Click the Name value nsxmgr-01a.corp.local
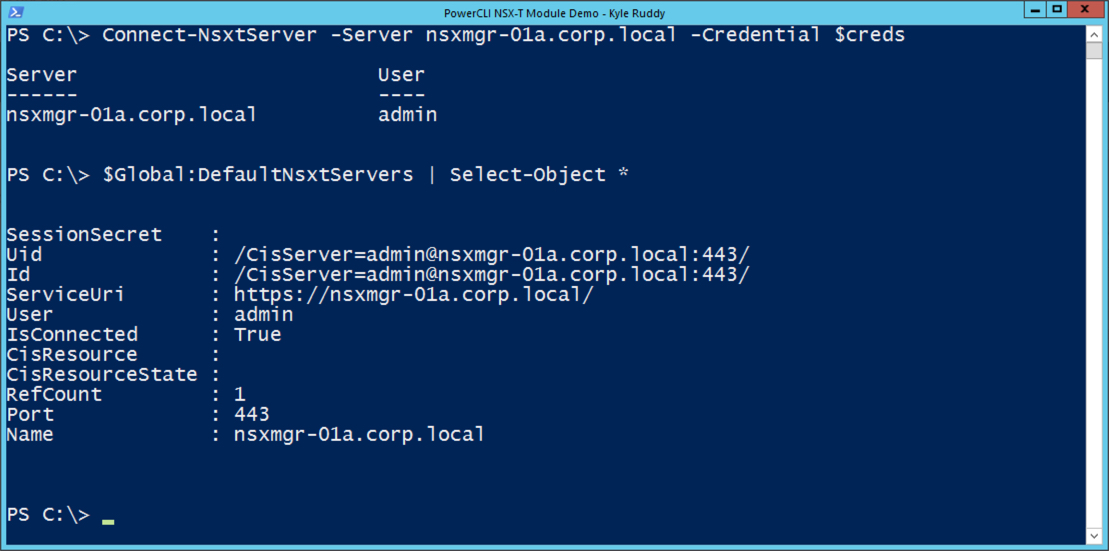Image resolution: width=1109 pixels, height=551 pixels. [359, 434]
